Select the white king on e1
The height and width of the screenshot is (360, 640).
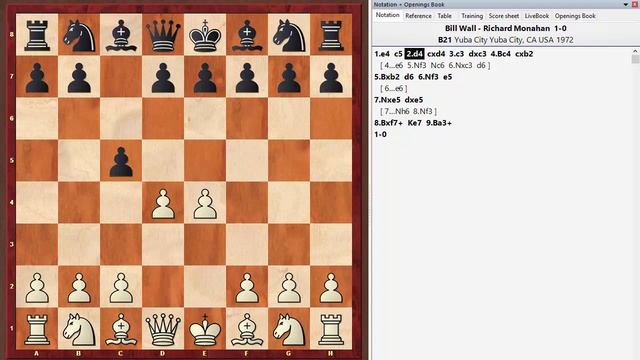click(205, 329)
